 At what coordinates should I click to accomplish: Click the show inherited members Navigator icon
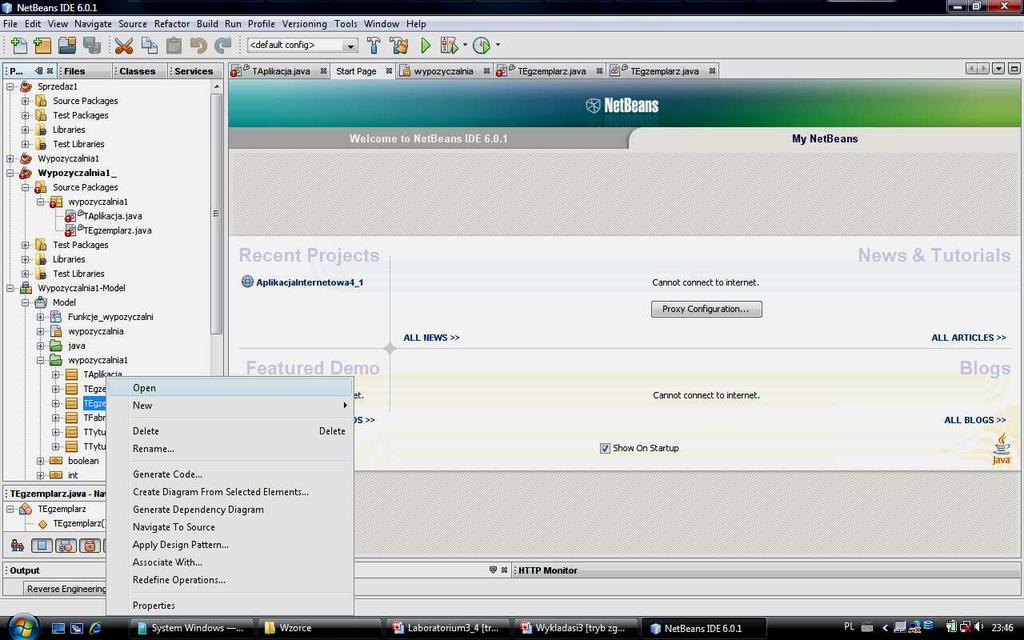point(18,545)
